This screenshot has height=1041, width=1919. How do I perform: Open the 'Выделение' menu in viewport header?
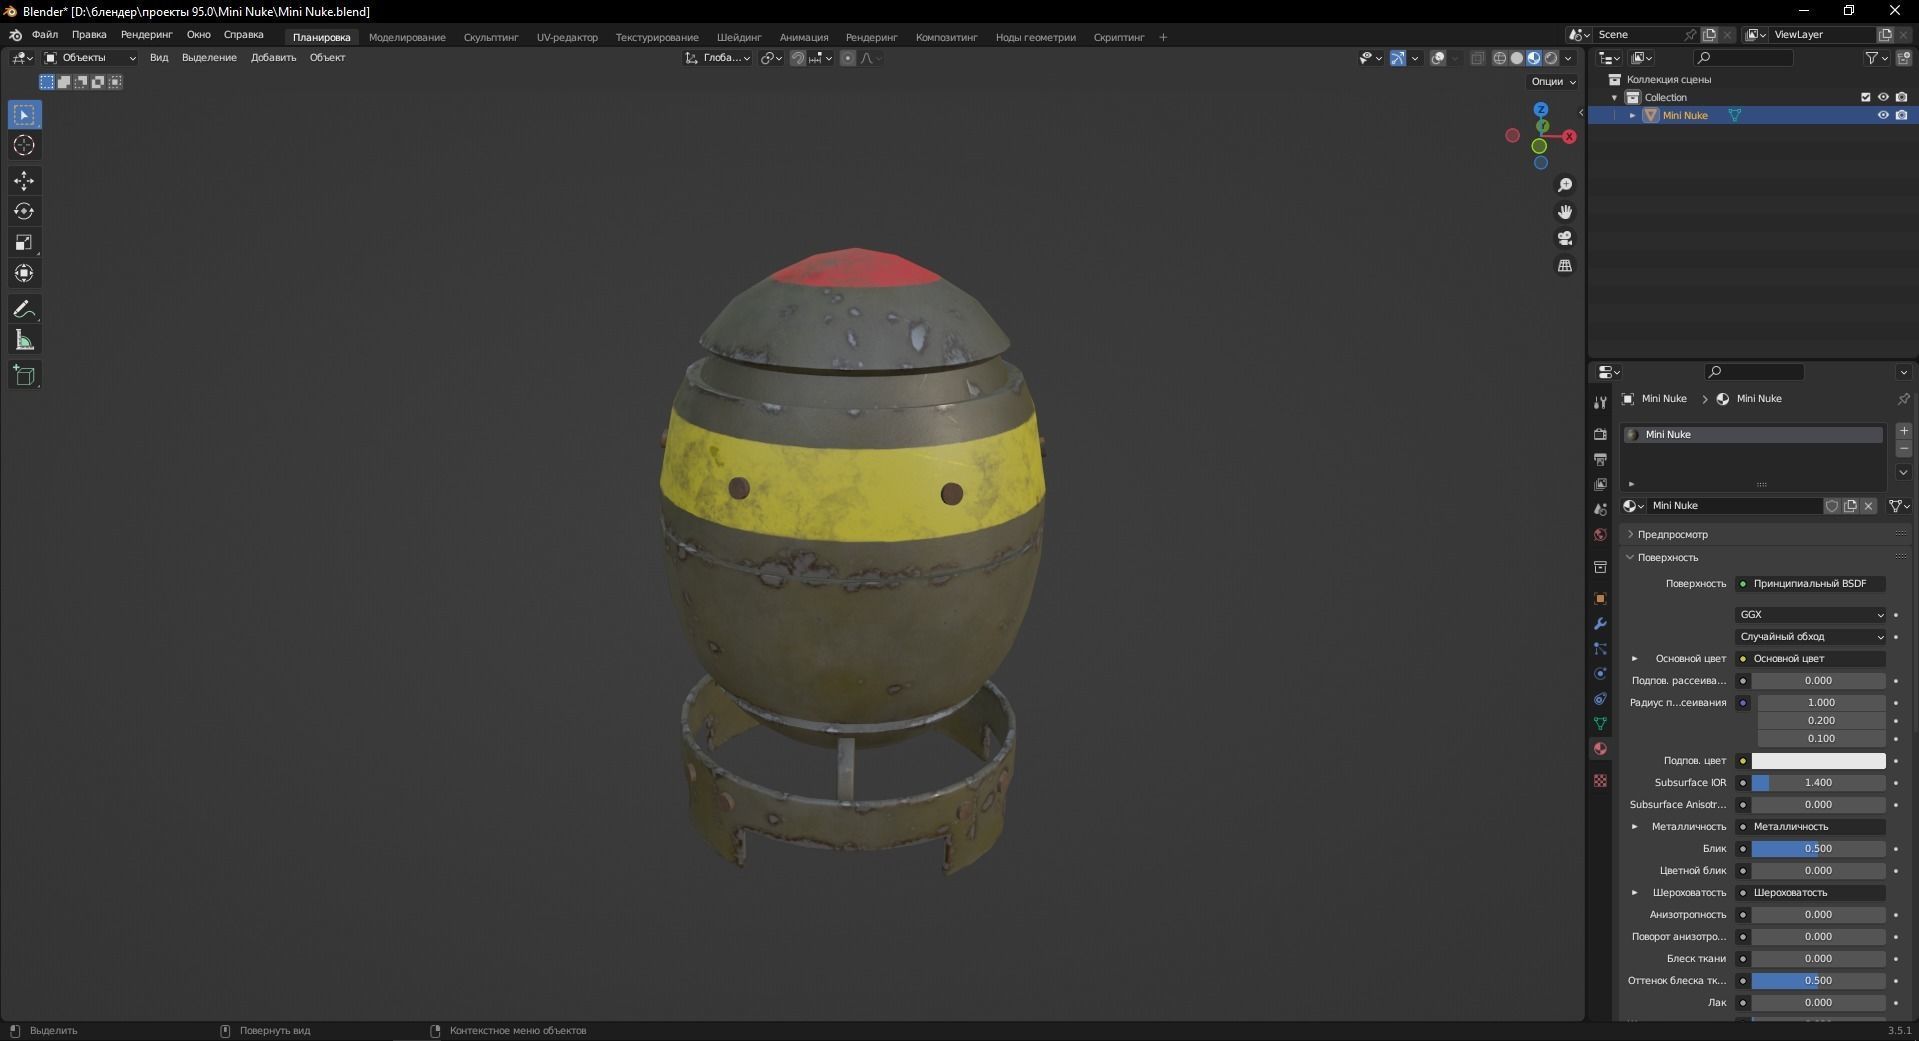click(x=209, y=58)
